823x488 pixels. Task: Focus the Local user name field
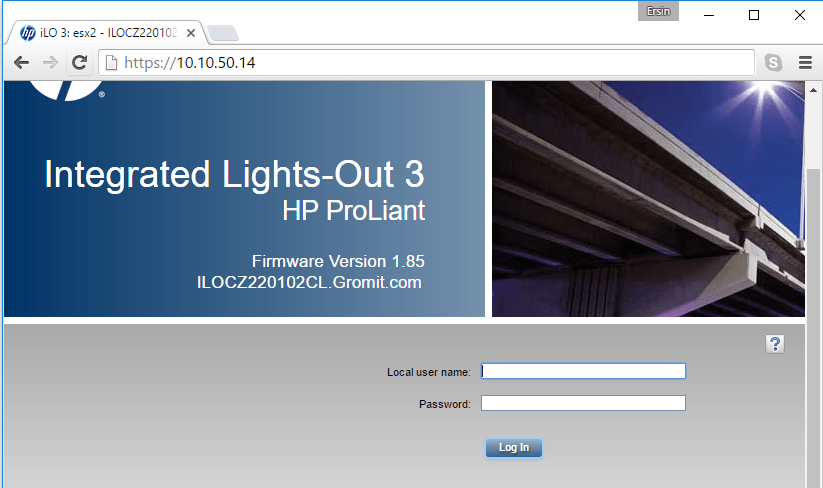(x=583, y=371)
